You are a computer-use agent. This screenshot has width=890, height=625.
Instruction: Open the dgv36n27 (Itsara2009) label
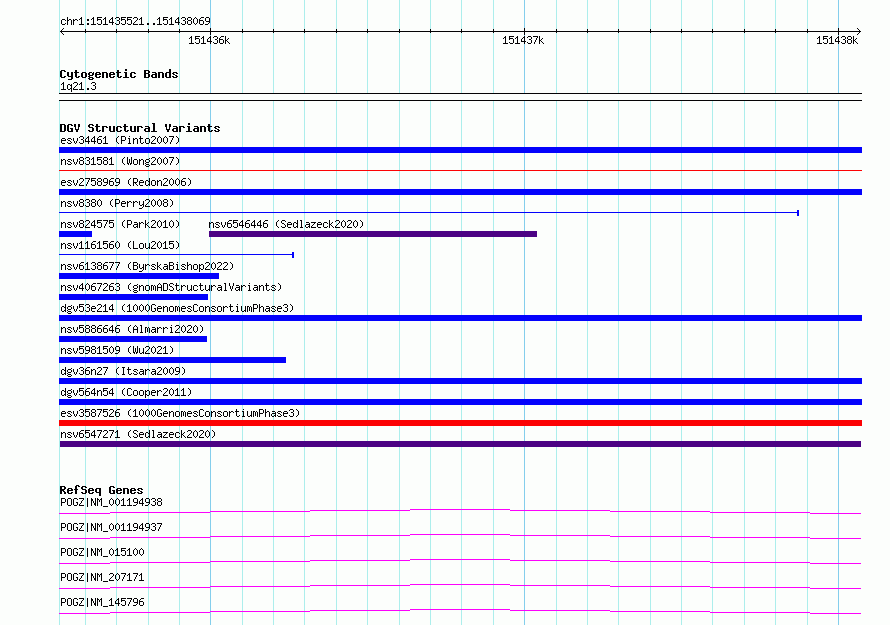point(123,371)
